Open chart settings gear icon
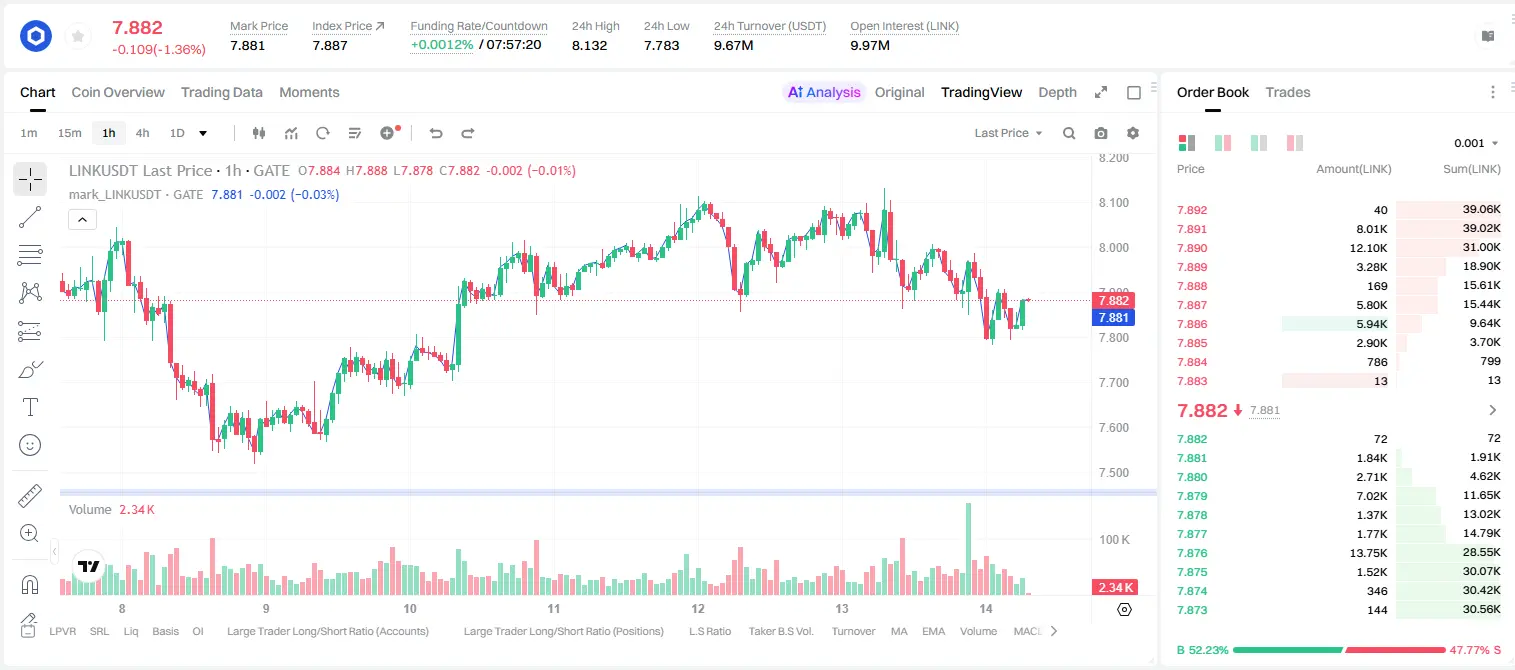 (x=1133, y=133)
